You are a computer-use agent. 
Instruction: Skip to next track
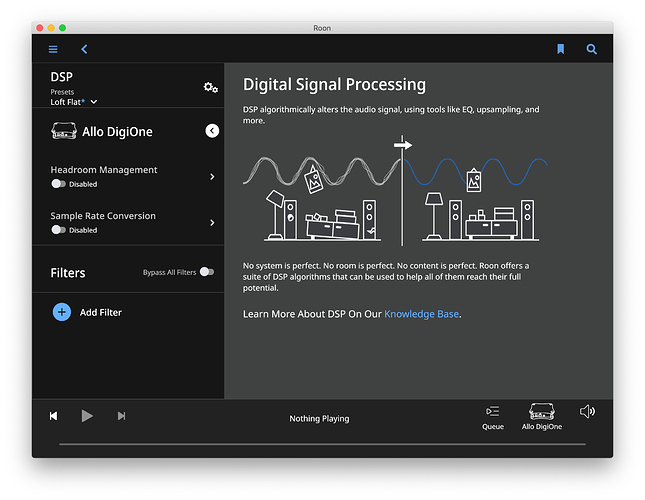[x=121, y=416]
